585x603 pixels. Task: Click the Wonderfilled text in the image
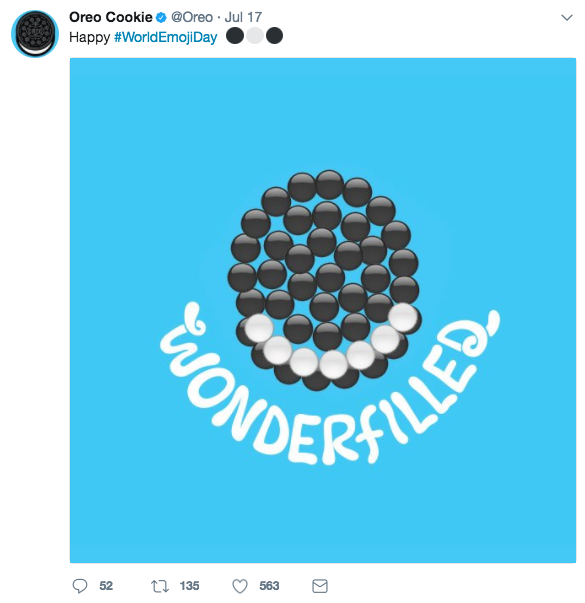click(x=329, y=388)
